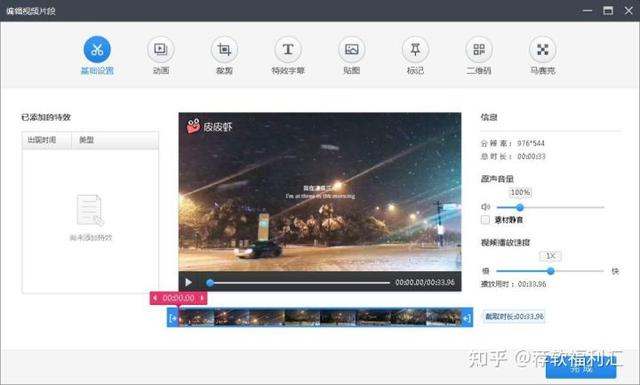
Task: Open the 裁剪 crop tool
Action: 224,49
